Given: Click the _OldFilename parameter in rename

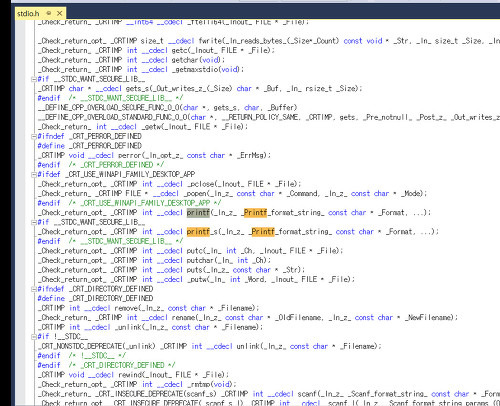Looking at the screenshot, I should tap(299, 318).
